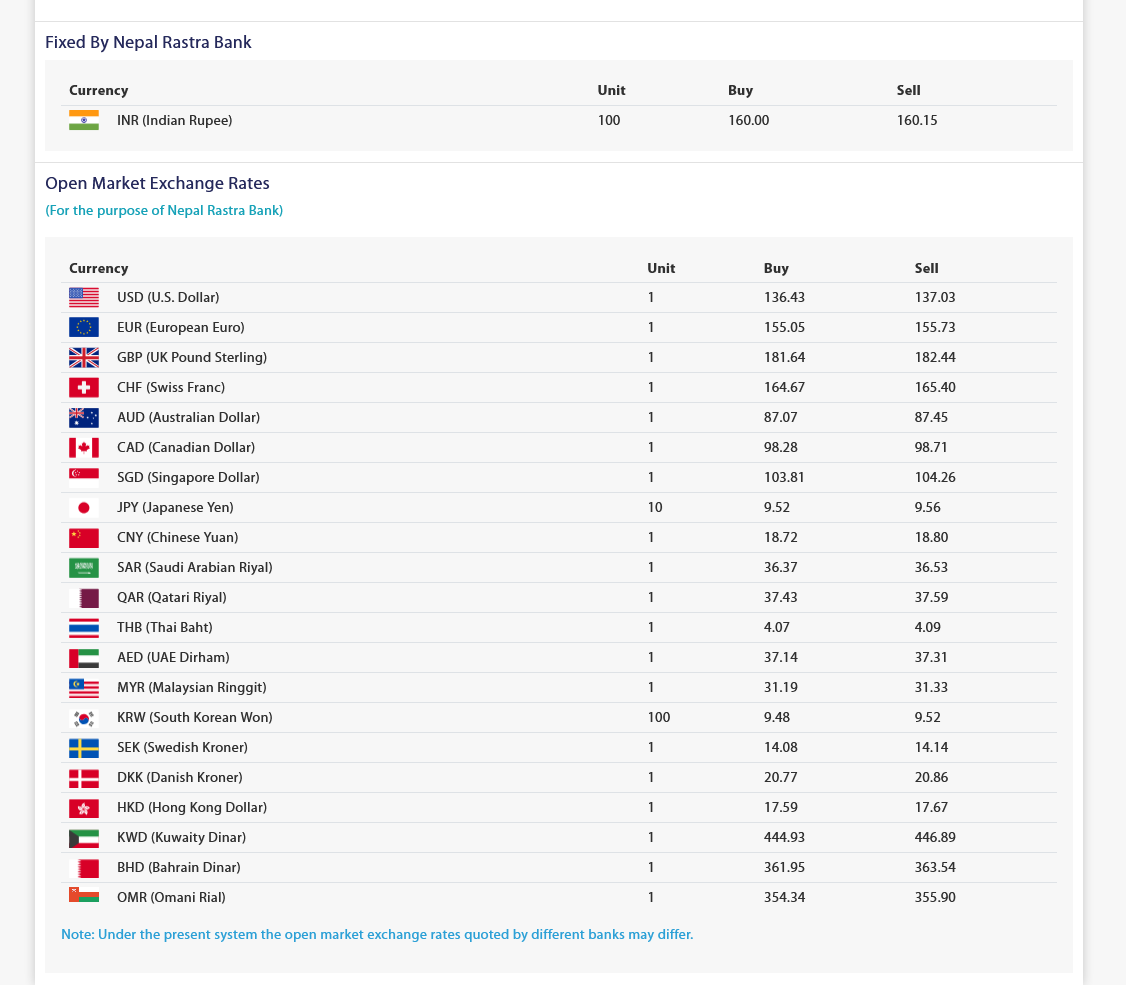
Task: Click the Japanese flag icon
Action: 84,507
